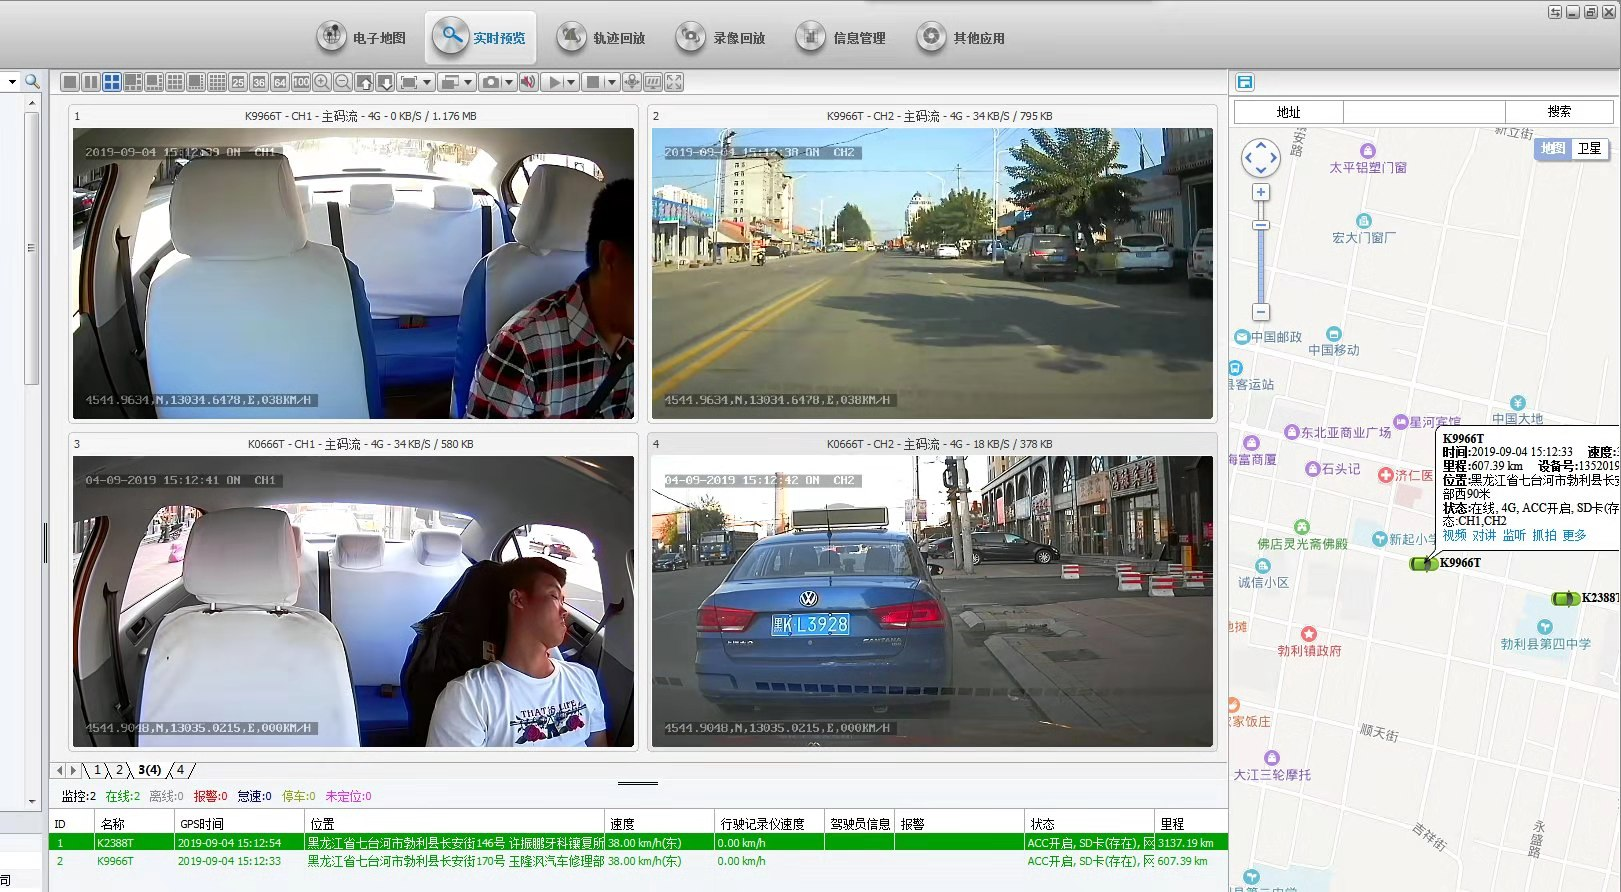Click the 搜索 search button on map
Viewport: 1621px width, 892px height.
[1558, 111]
